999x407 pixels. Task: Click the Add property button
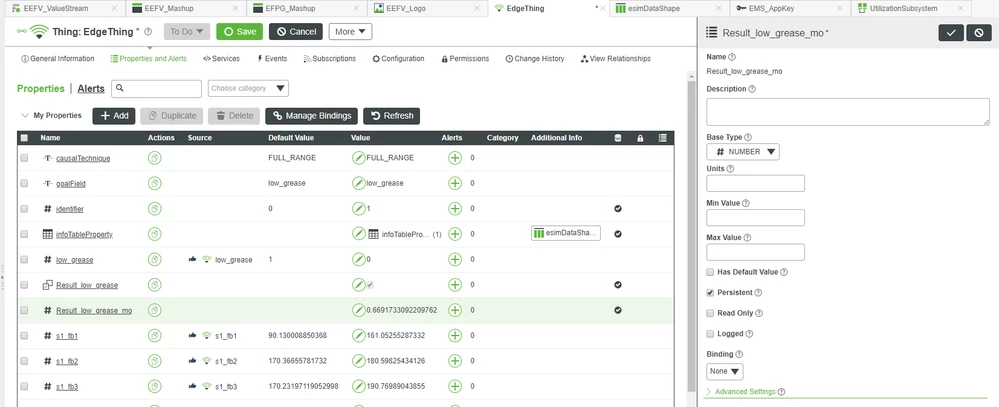click(113, 116)
